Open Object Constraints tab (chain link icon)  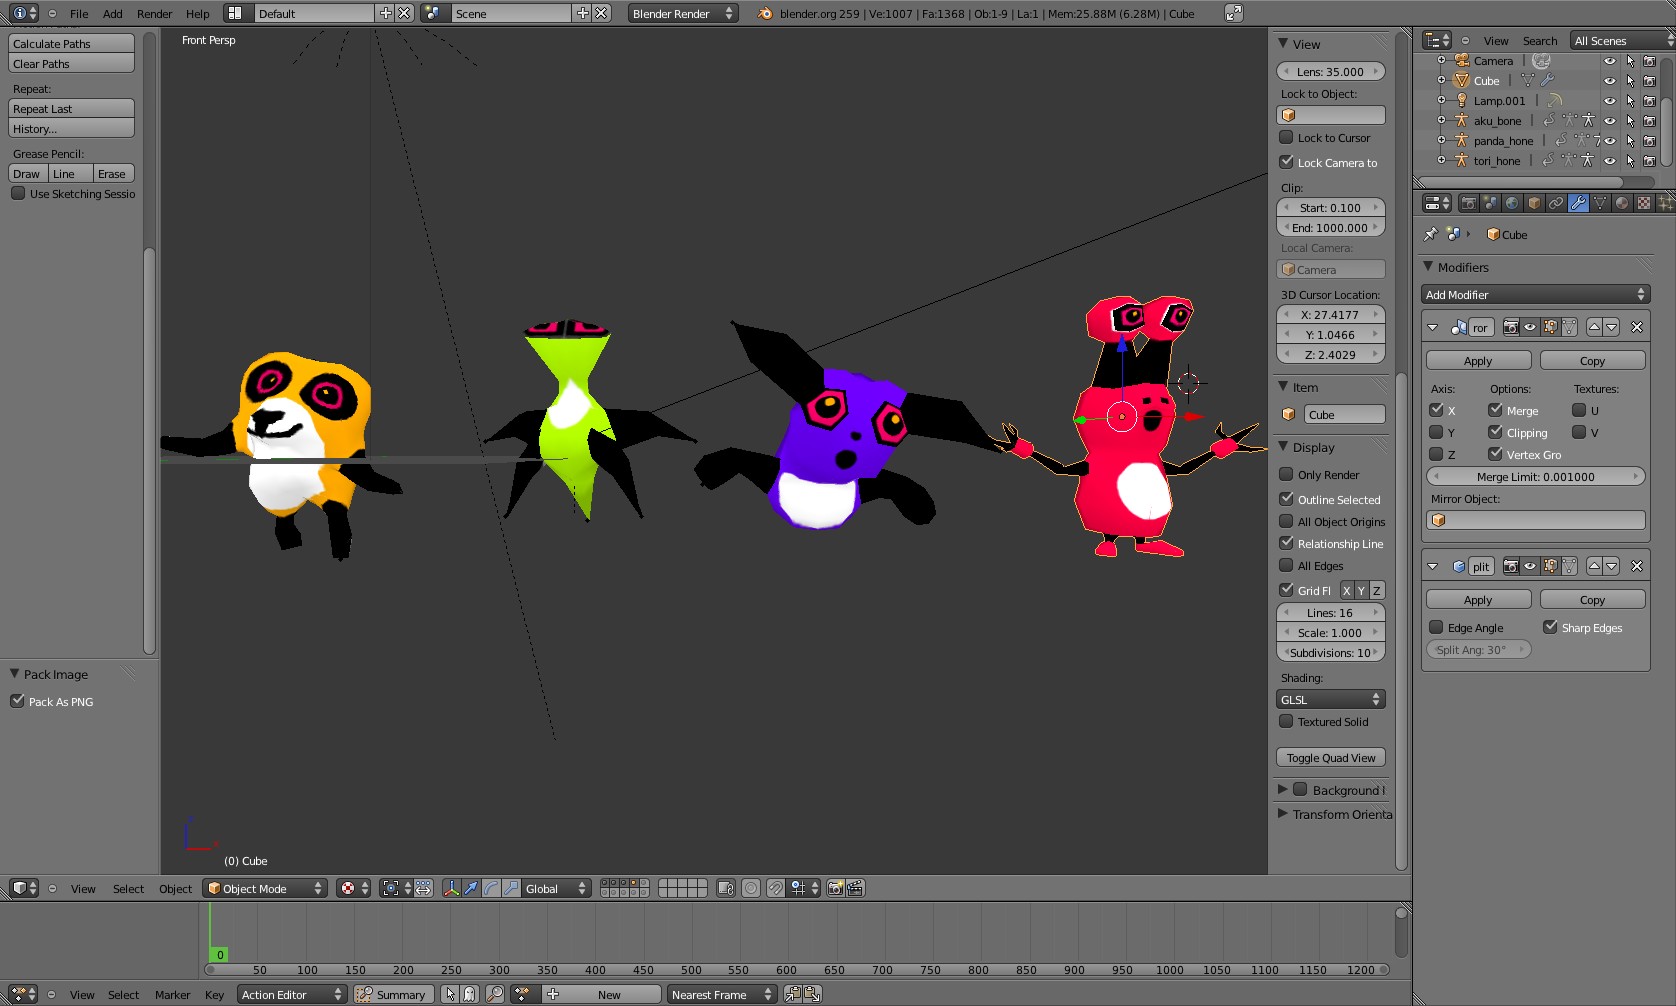tap(1556, 203)
